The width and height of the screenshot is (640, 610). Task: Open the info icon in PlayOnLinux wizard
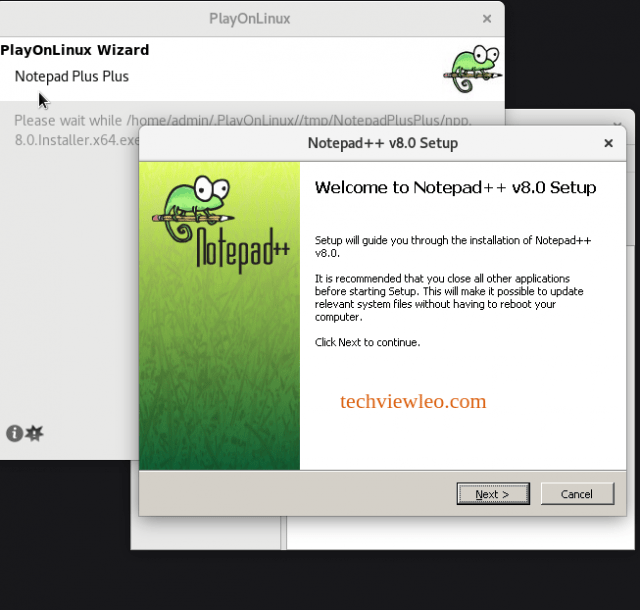click(14, 433)
